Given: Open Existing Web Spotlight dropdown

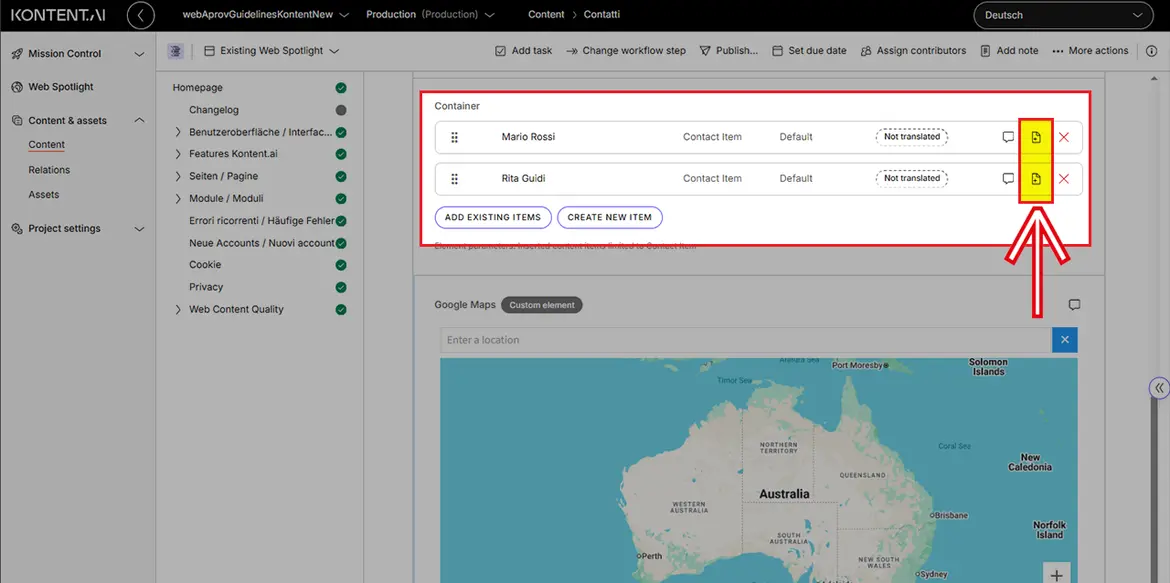Looking at the screenshot, I should (x=271, y=51).
